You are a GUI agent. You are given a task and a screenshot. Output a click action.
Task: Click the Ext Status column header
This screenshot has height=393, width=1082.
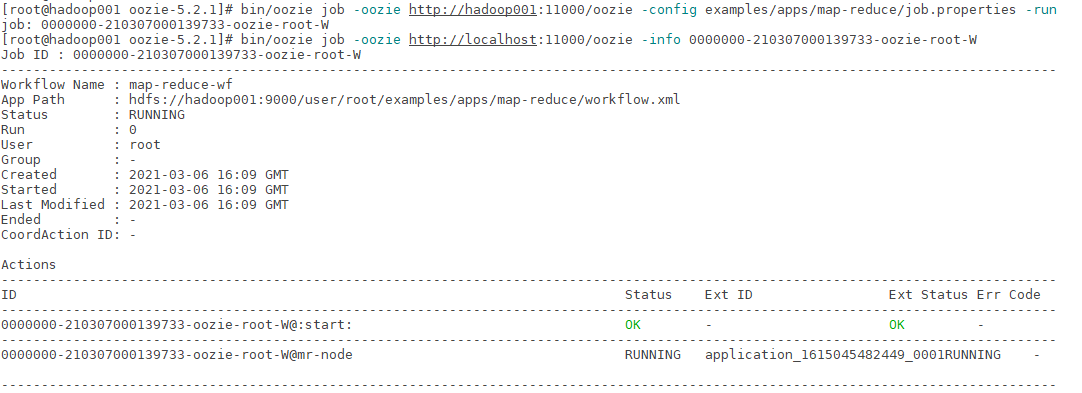pos(928,295)
